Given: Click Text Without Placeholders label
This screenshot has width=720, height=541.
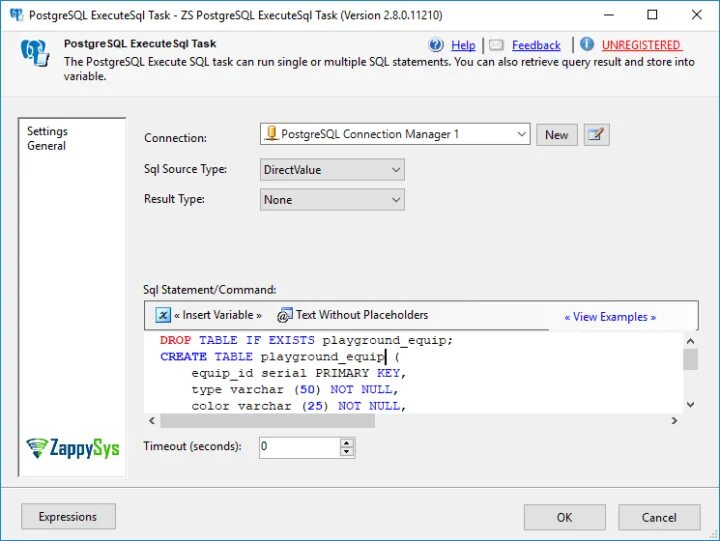Looking at the screenshot, I should (x=362, y=315).
